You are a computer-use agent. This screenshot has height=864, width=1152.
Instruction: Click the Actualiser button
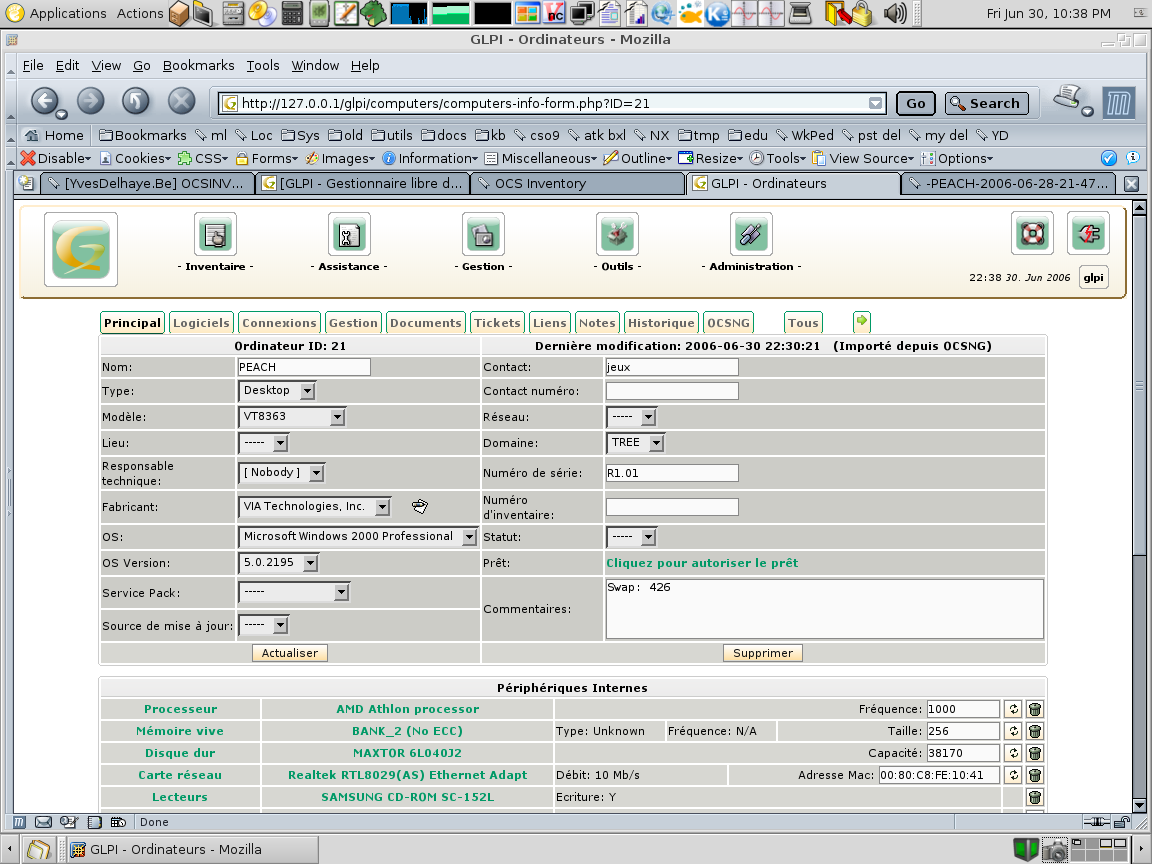289,653
